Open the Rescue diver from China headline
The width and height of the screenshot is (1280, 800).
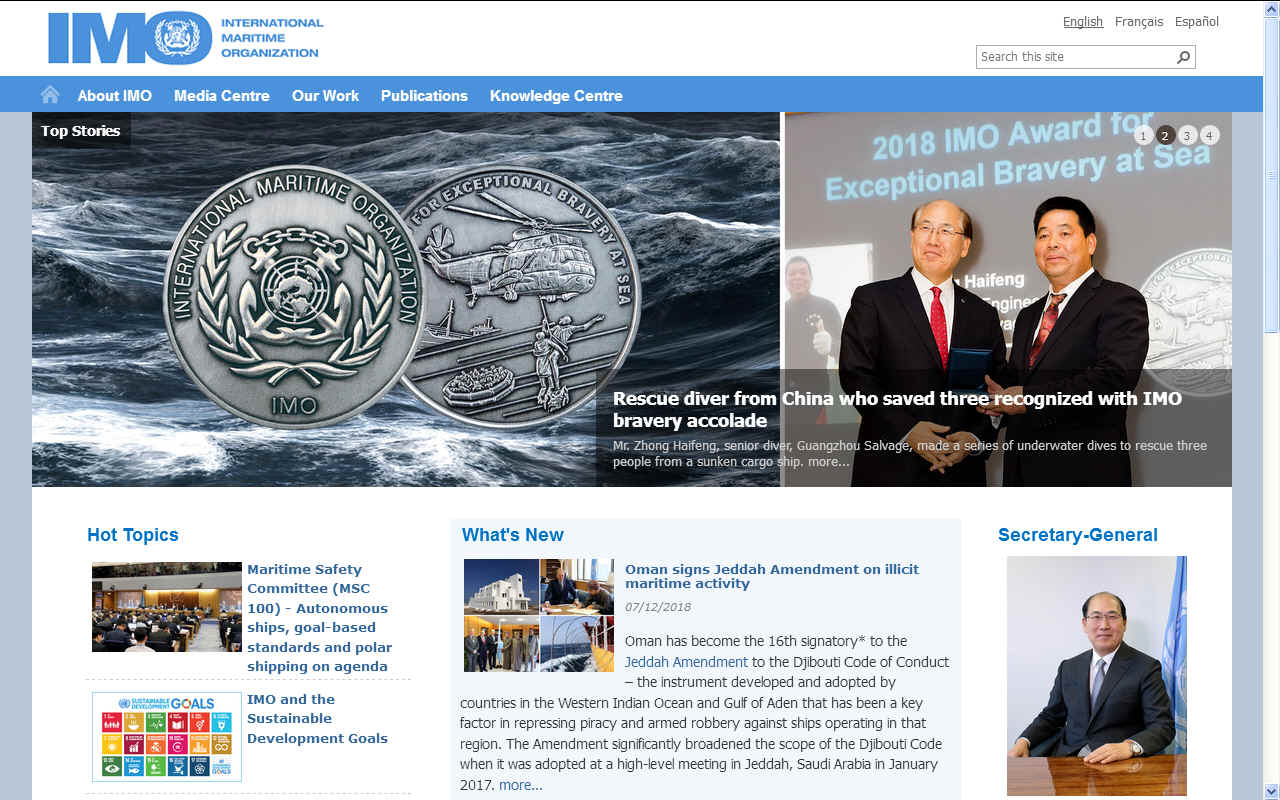point(897,409)
